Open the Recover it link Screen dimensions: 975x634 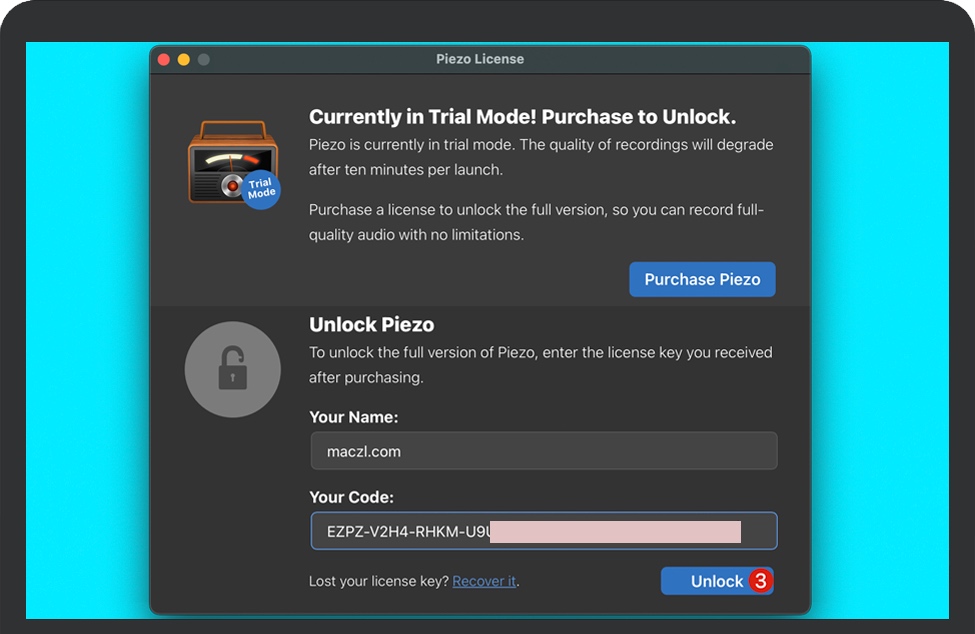pos(484,581)
